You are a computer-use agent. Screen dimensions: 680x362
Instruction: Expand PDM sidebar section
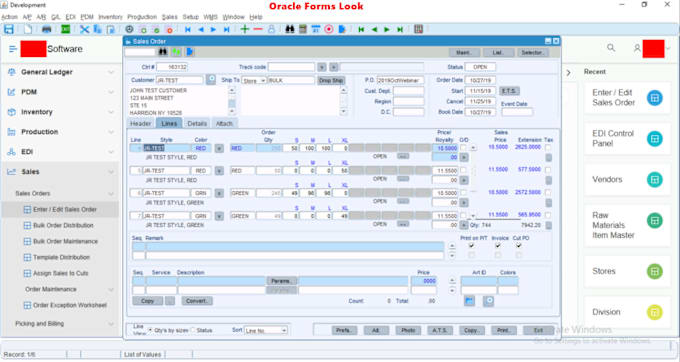(111, 92)
